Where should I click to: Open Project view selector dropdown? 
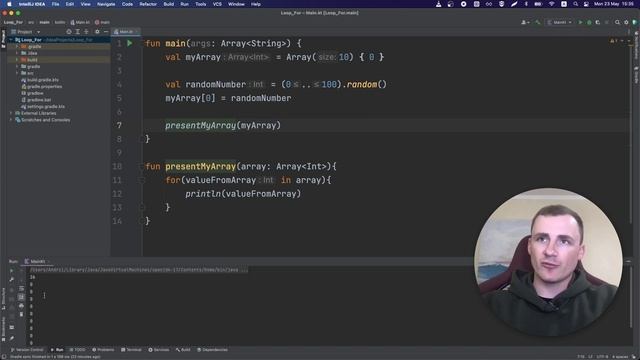pyautogui.click(x=26, y=31)
